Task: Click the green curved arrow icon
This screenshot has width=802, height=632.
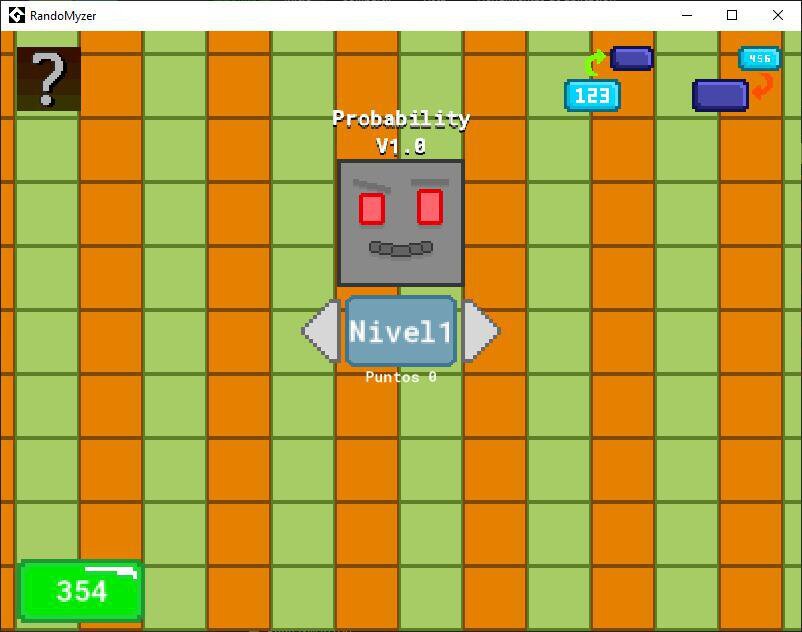Action: tap(595, 63)
